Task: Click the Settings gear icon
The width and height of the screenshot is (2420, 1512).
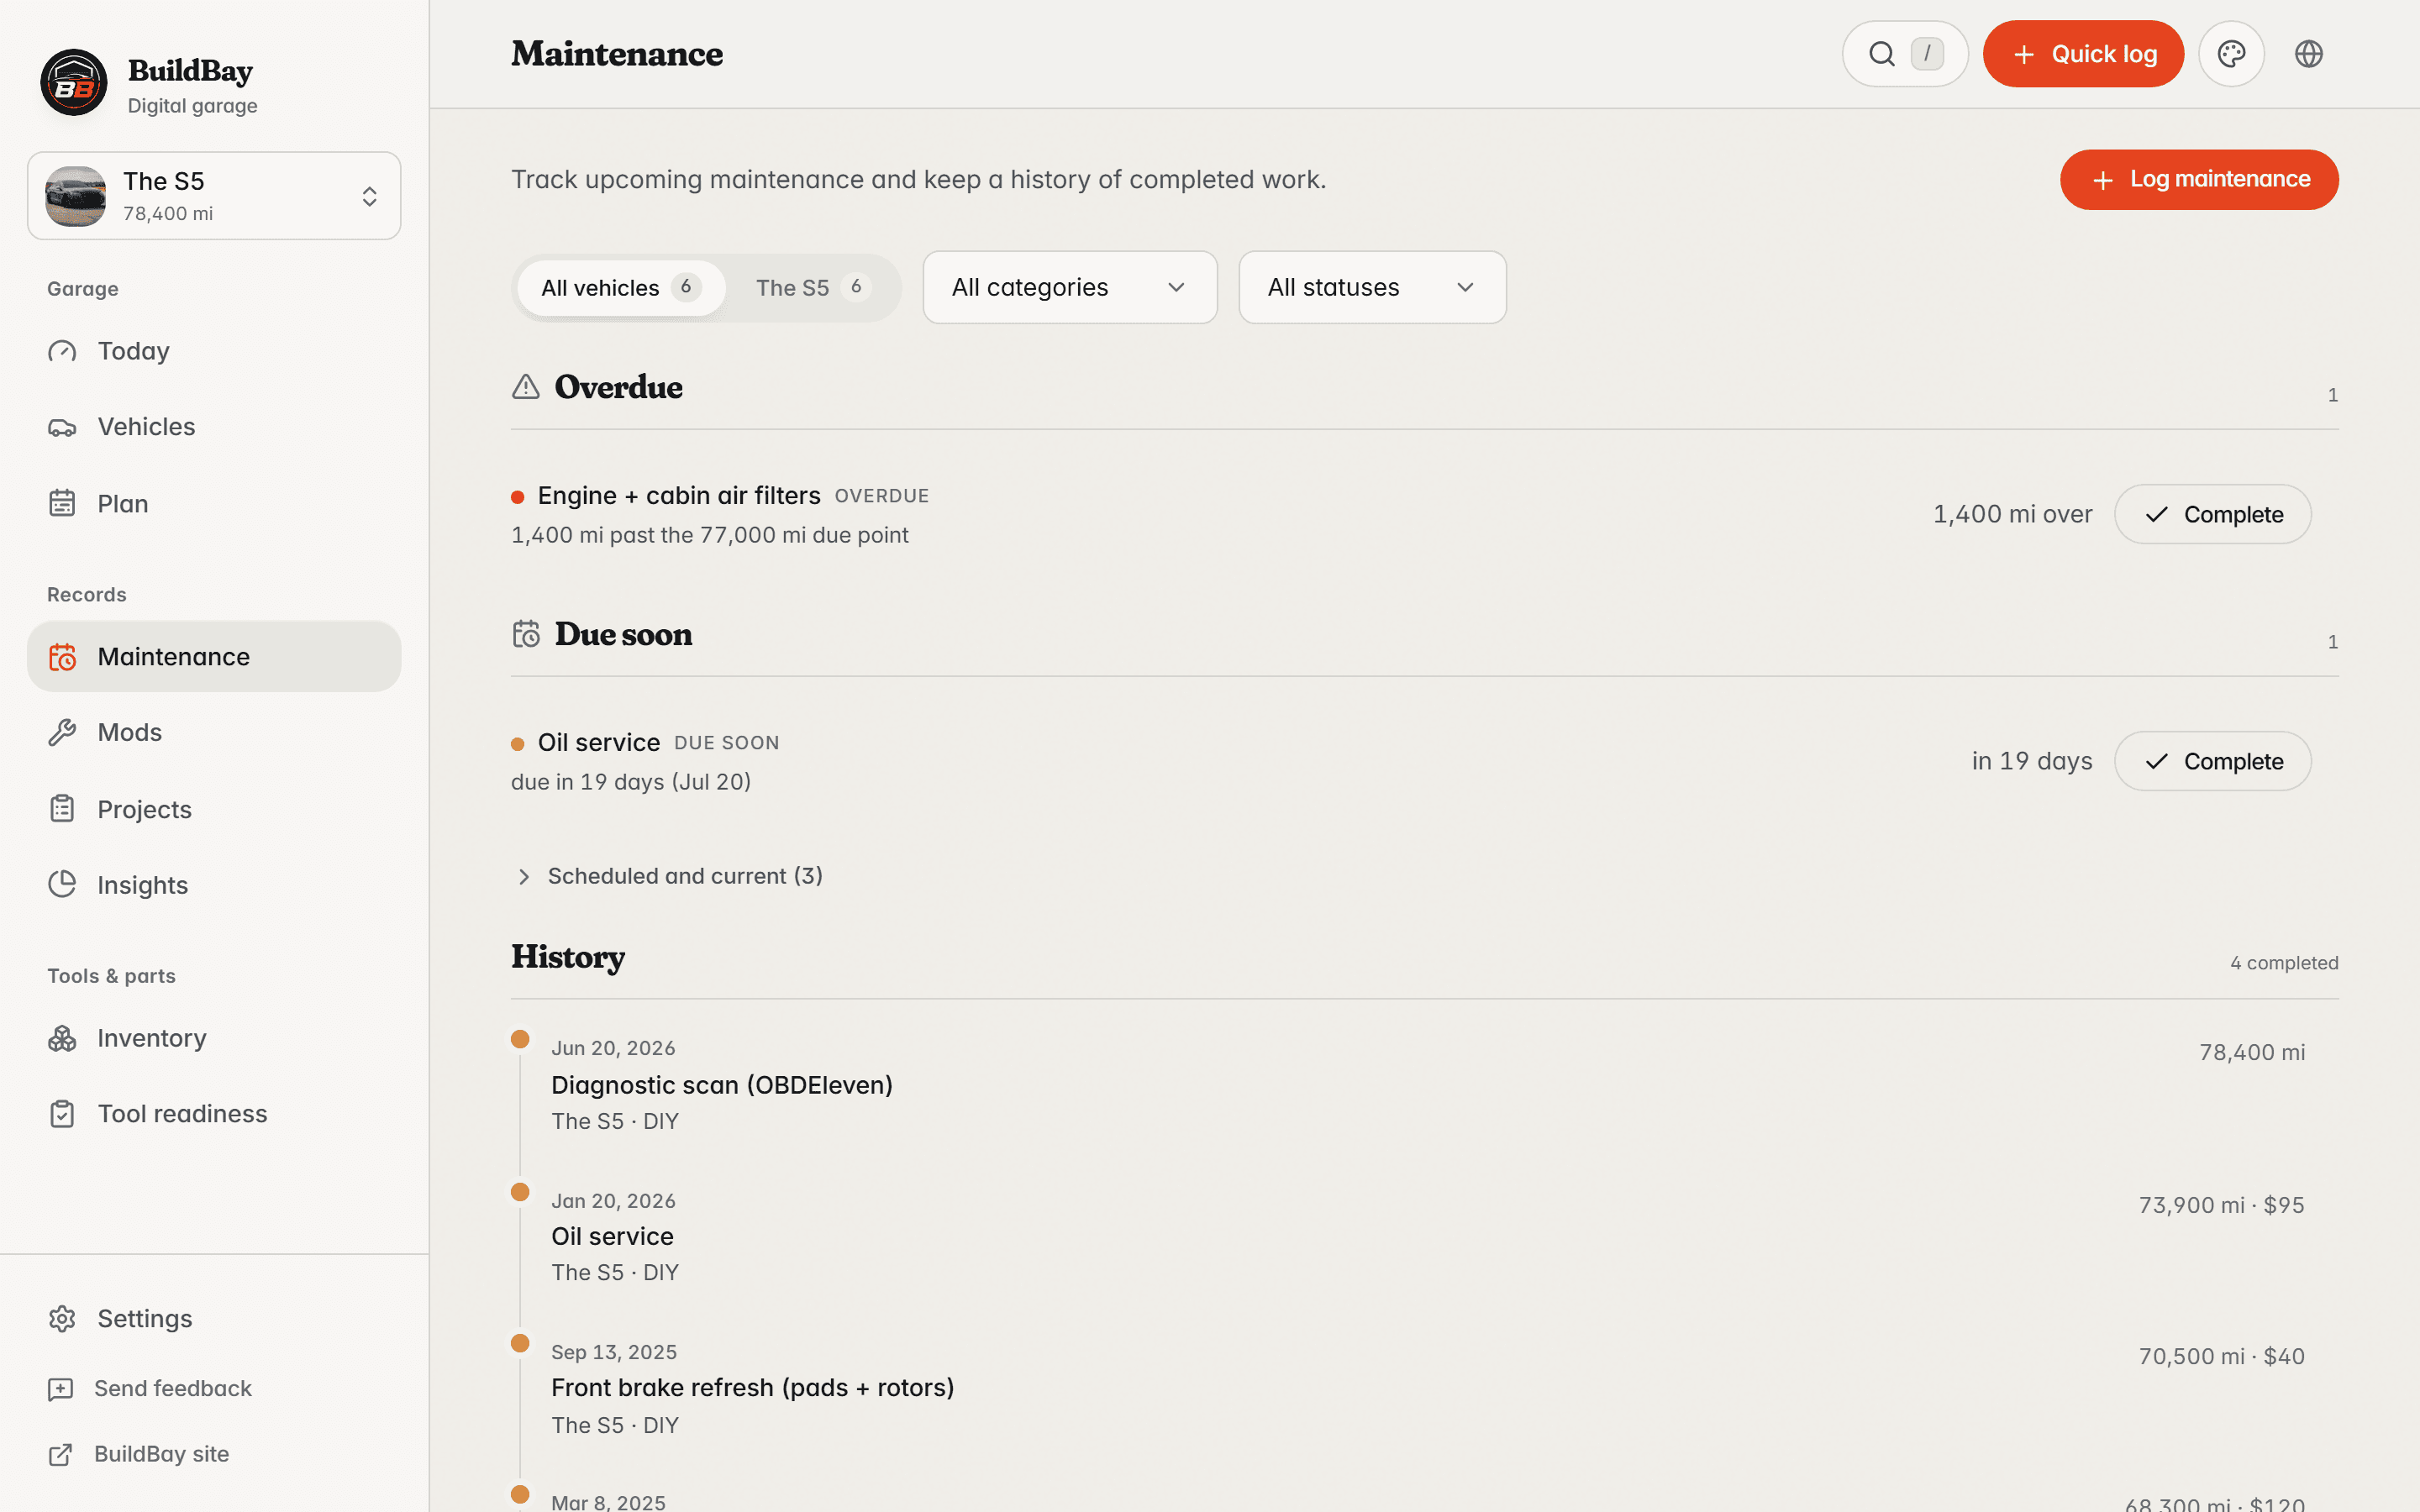Action: coord(62,1319)
